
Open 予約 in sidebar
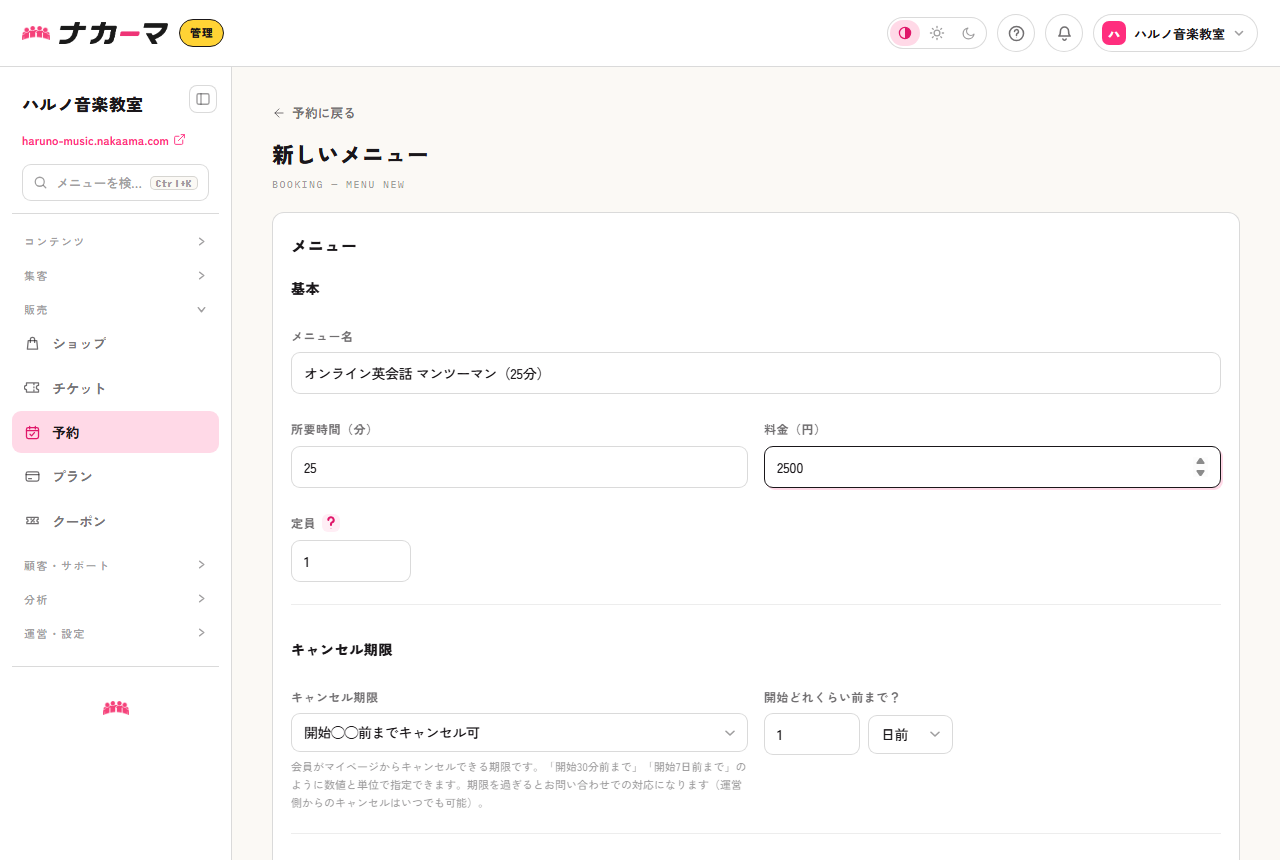[115, 432]
